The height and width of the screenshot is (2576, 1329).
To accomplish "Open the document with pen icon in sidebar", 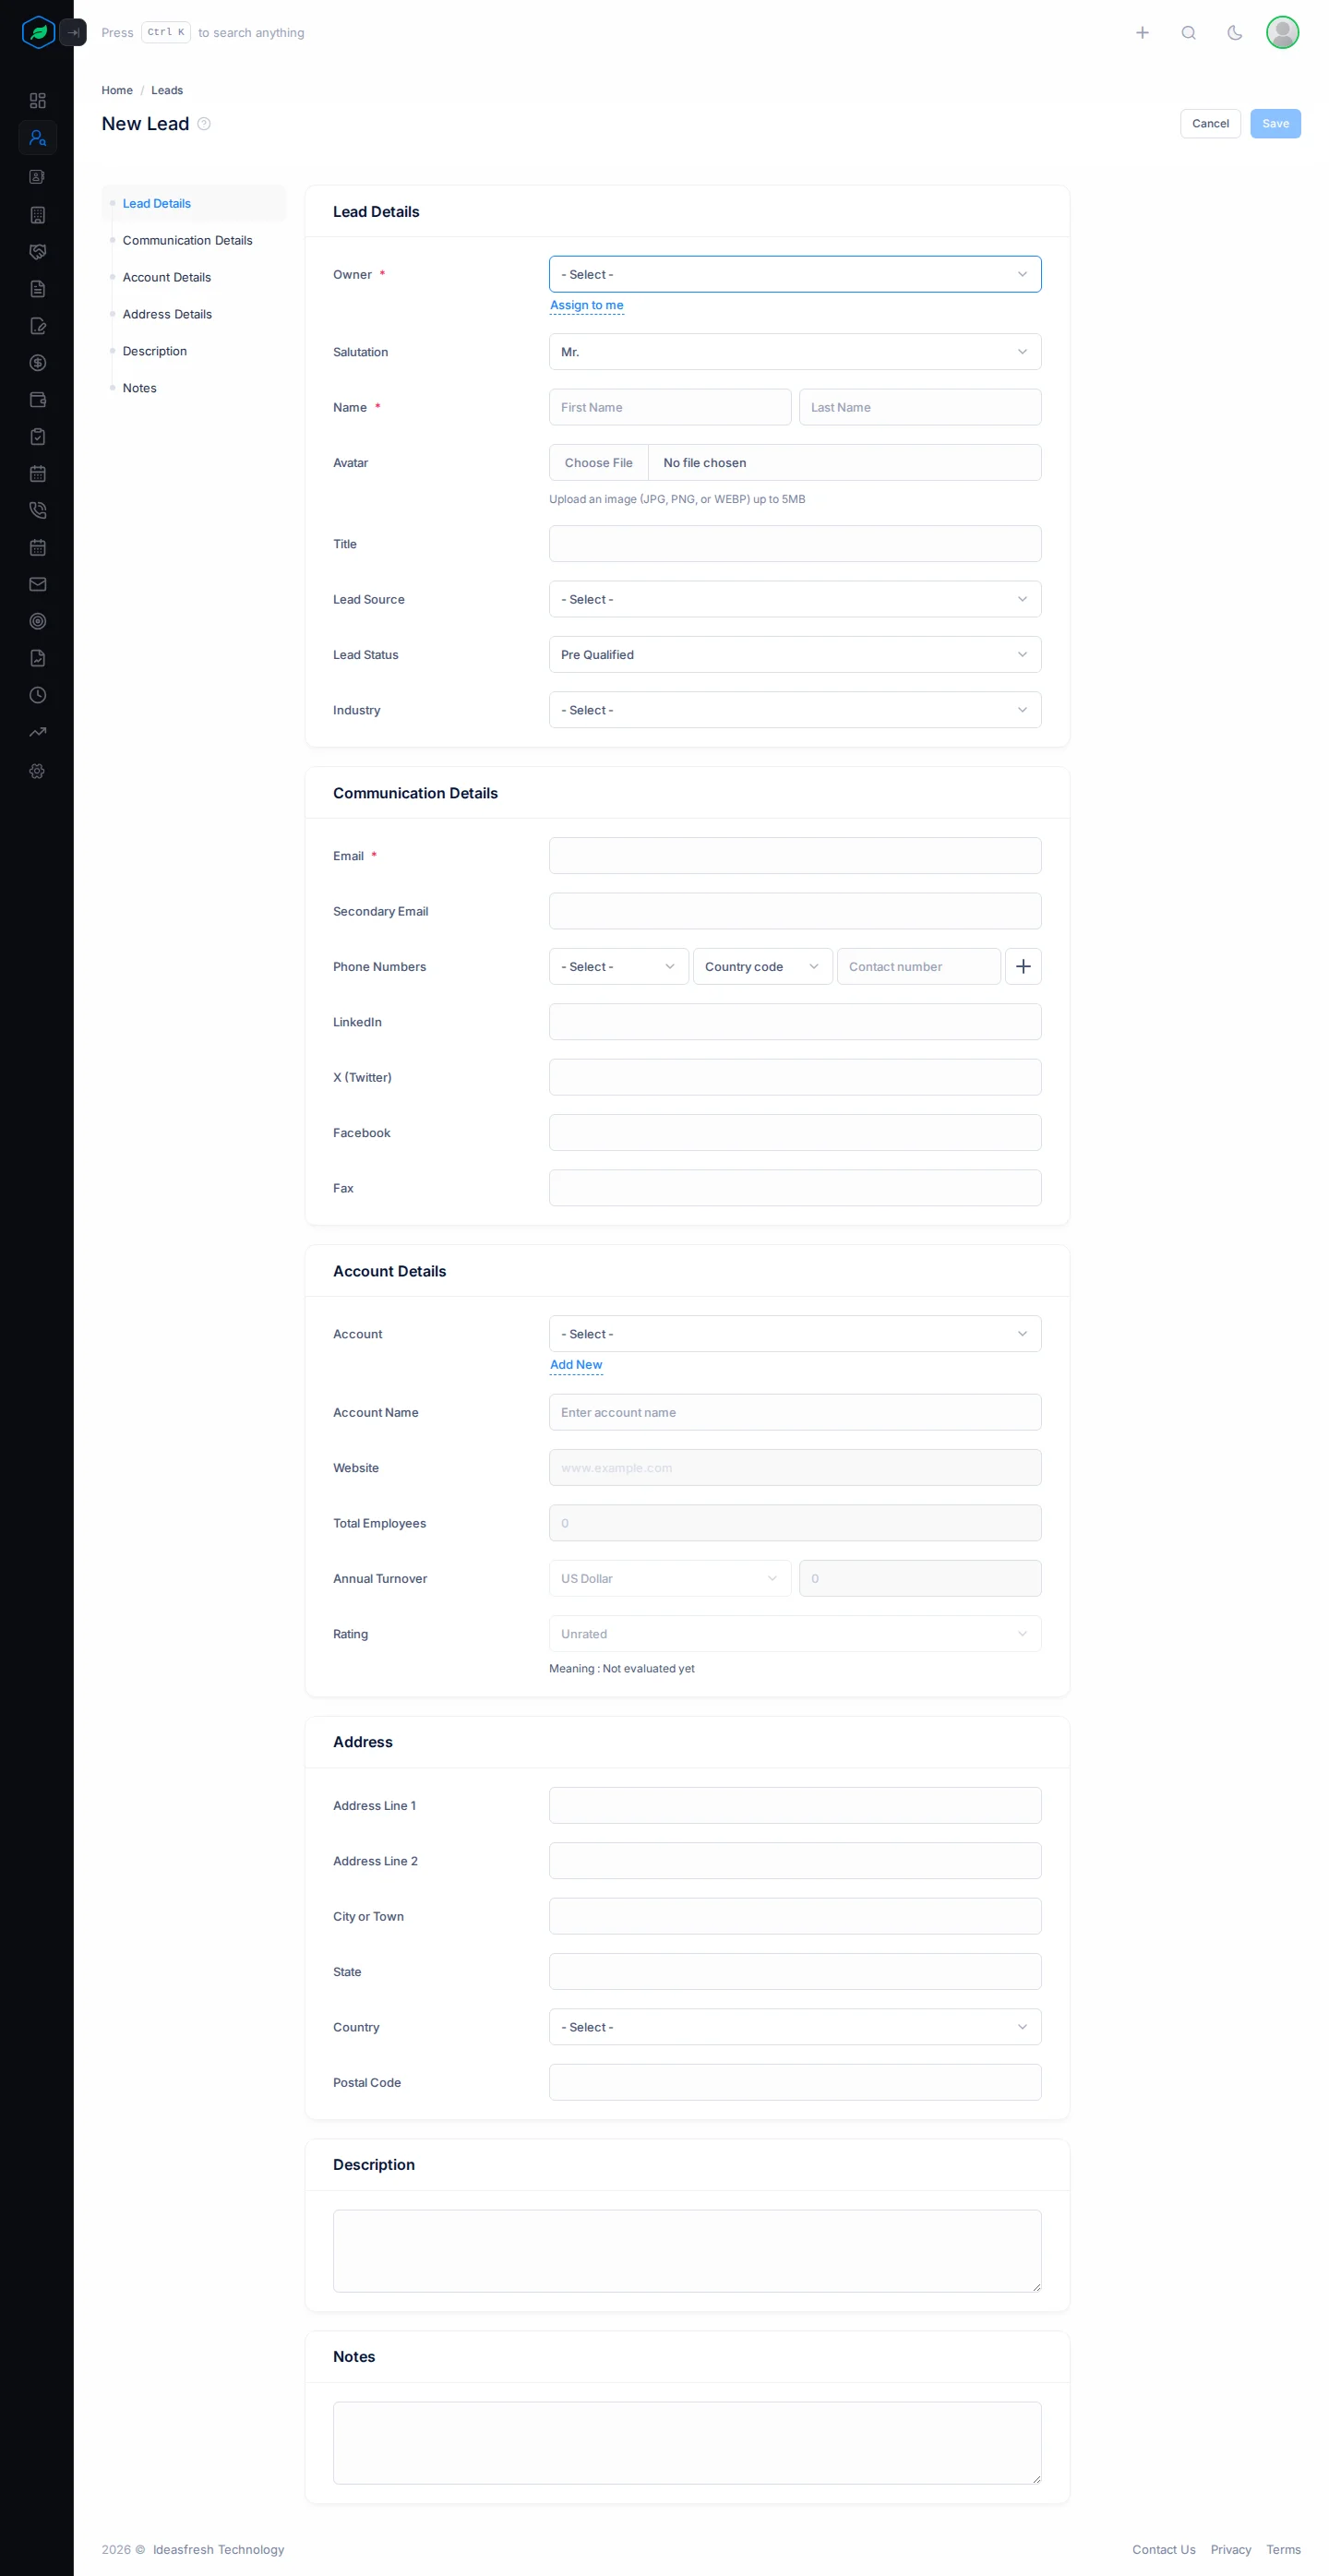I will 38,326.
